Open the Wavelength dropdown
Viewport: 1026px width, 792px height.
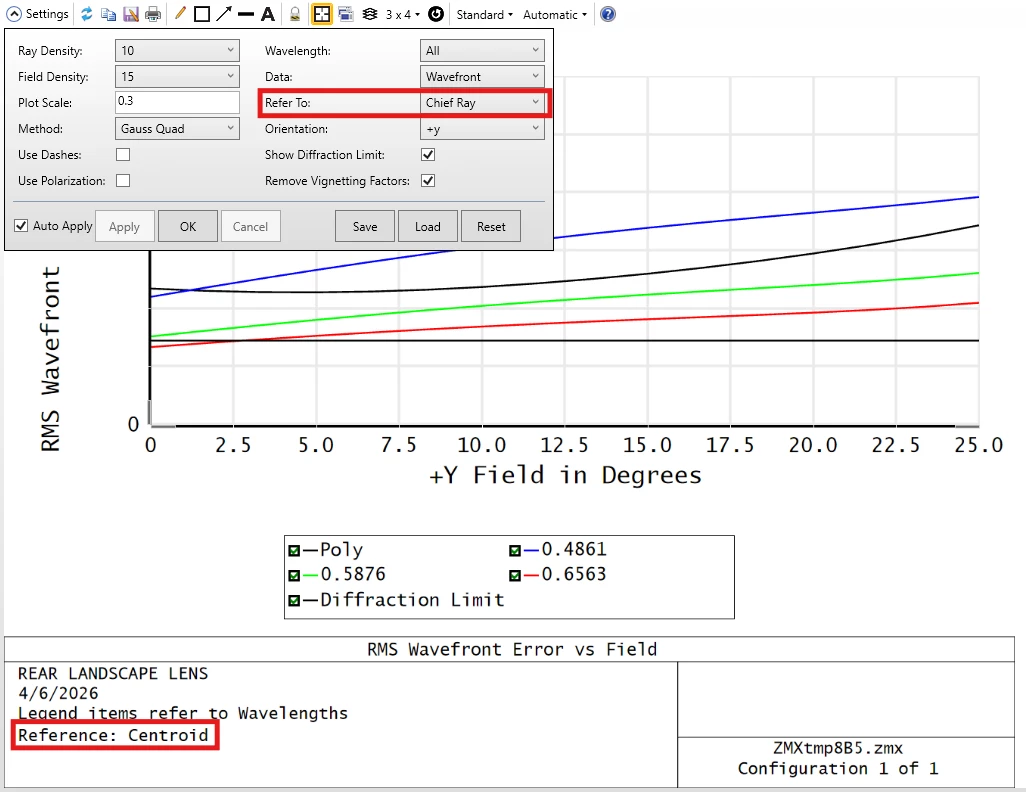pos(482,50)
